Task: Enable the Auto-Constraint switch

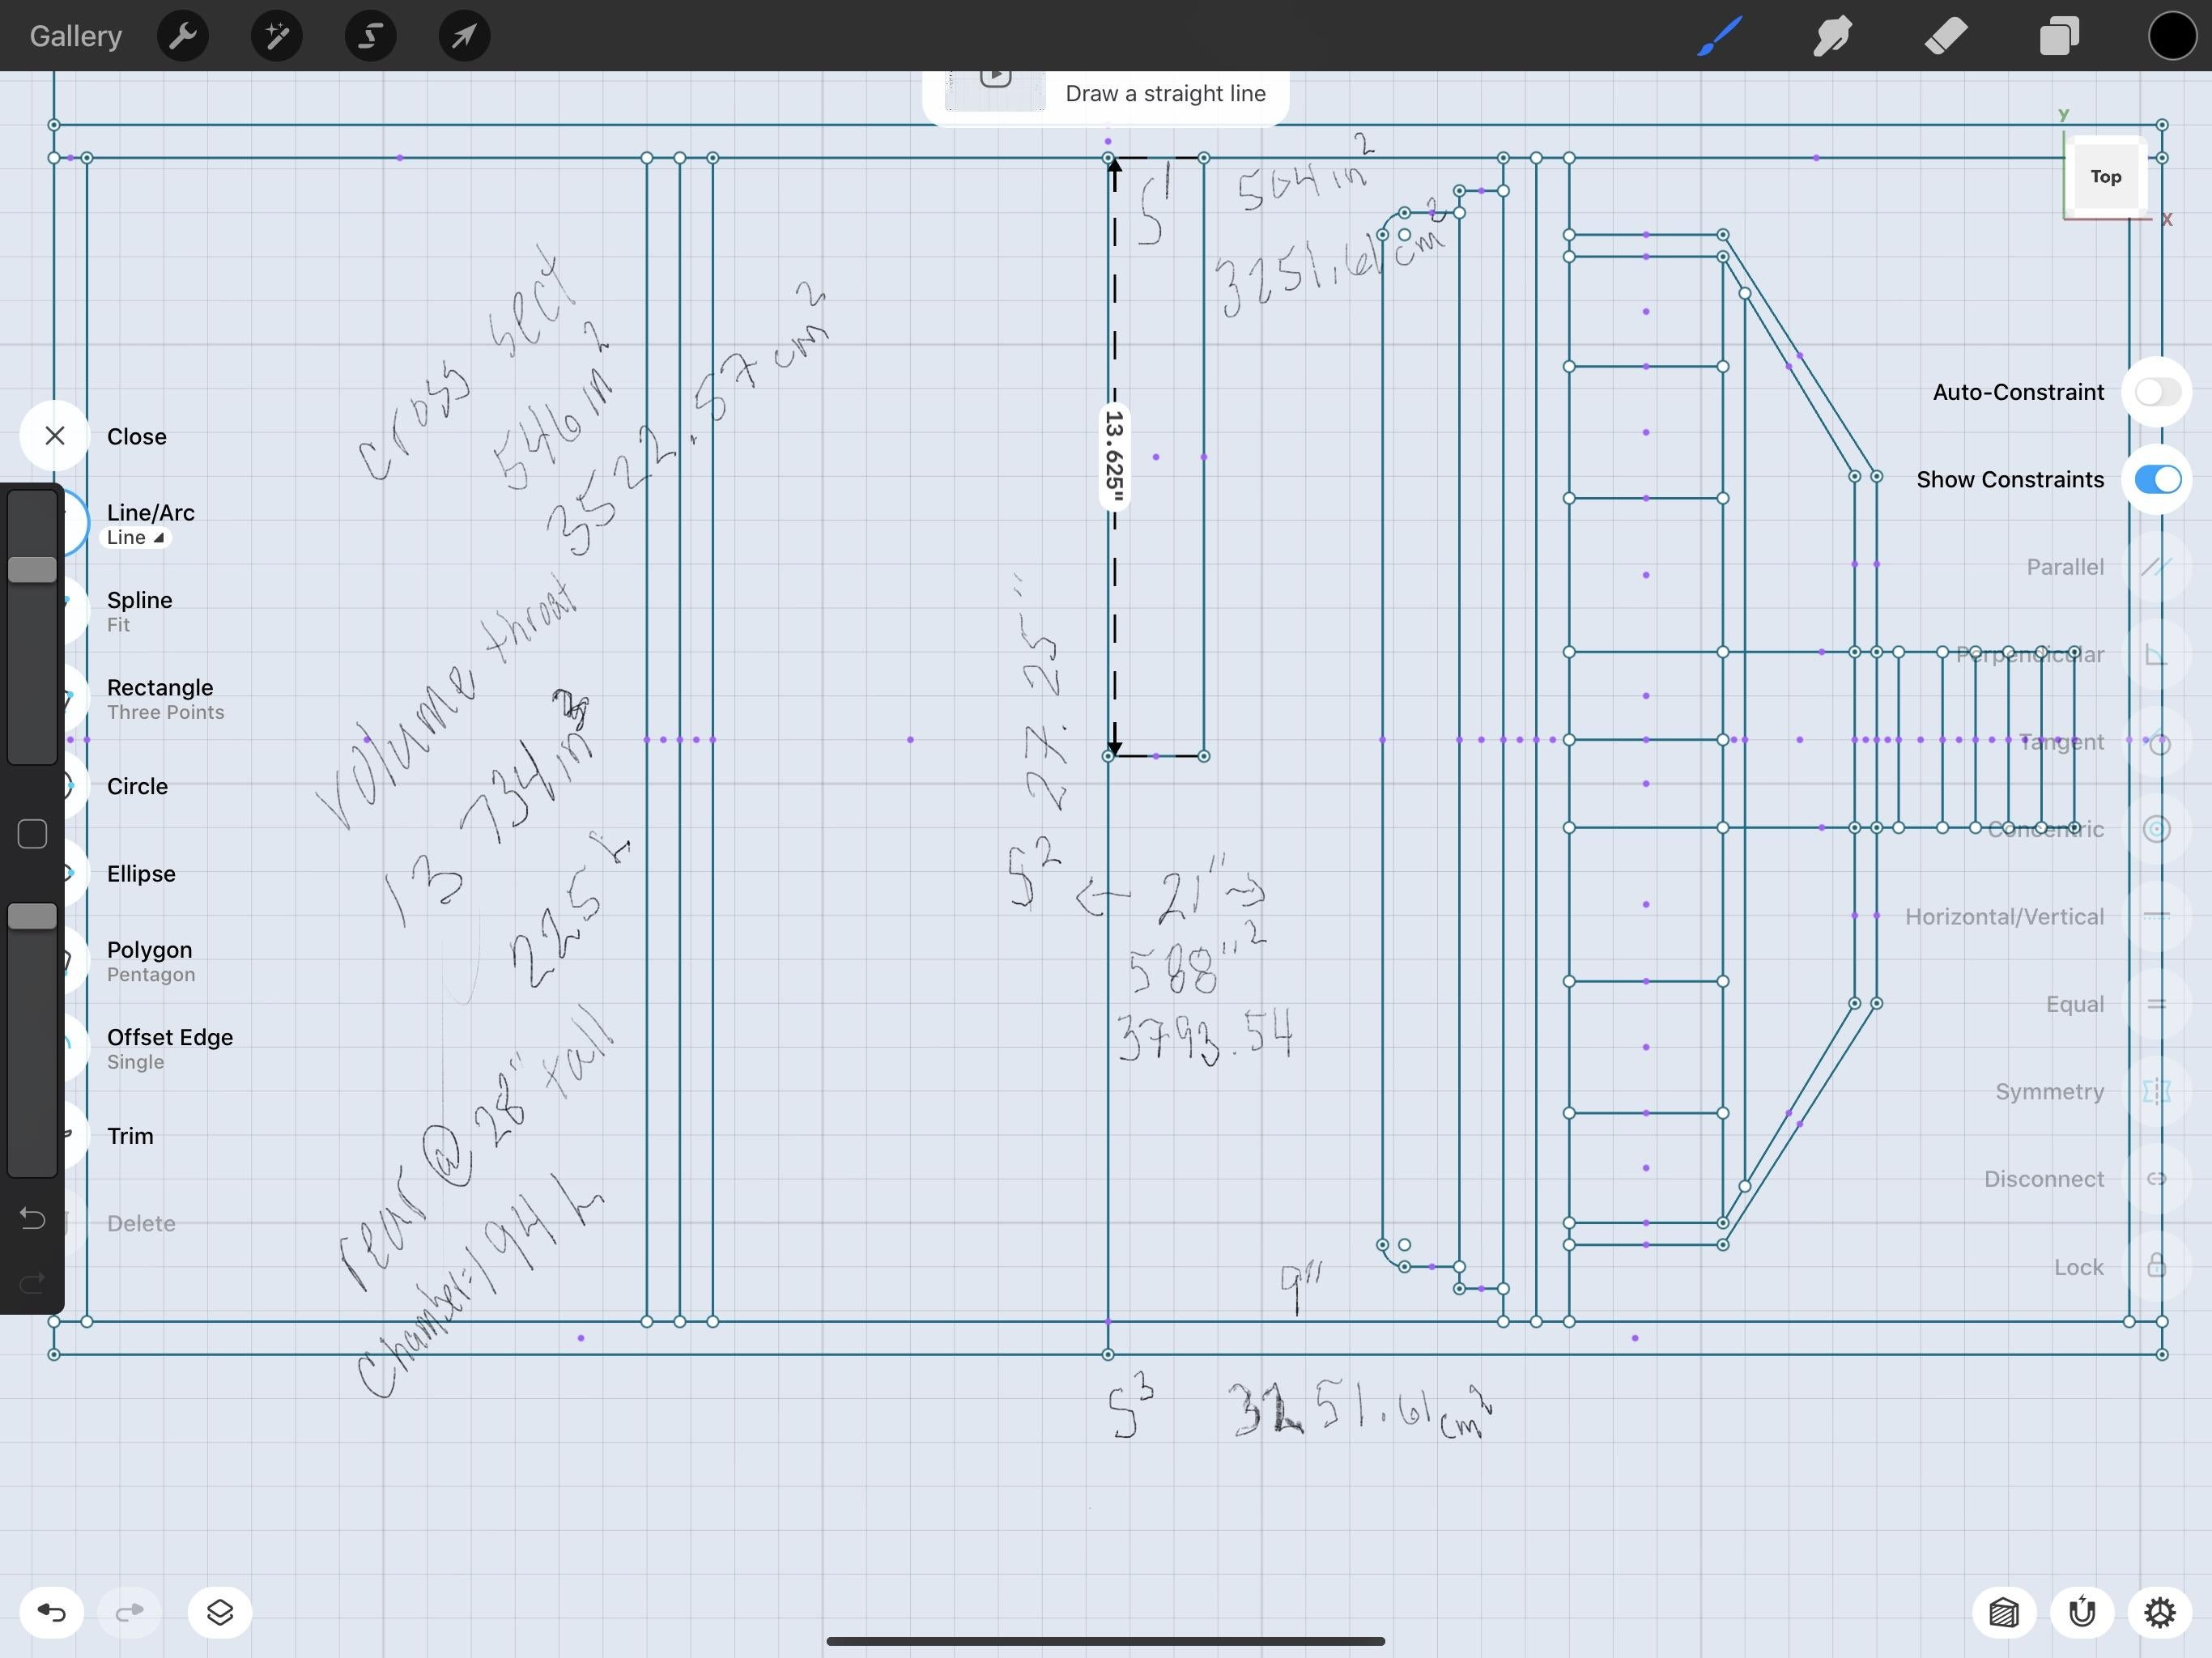Action: pyautogui.click(x=2157, y=392)
